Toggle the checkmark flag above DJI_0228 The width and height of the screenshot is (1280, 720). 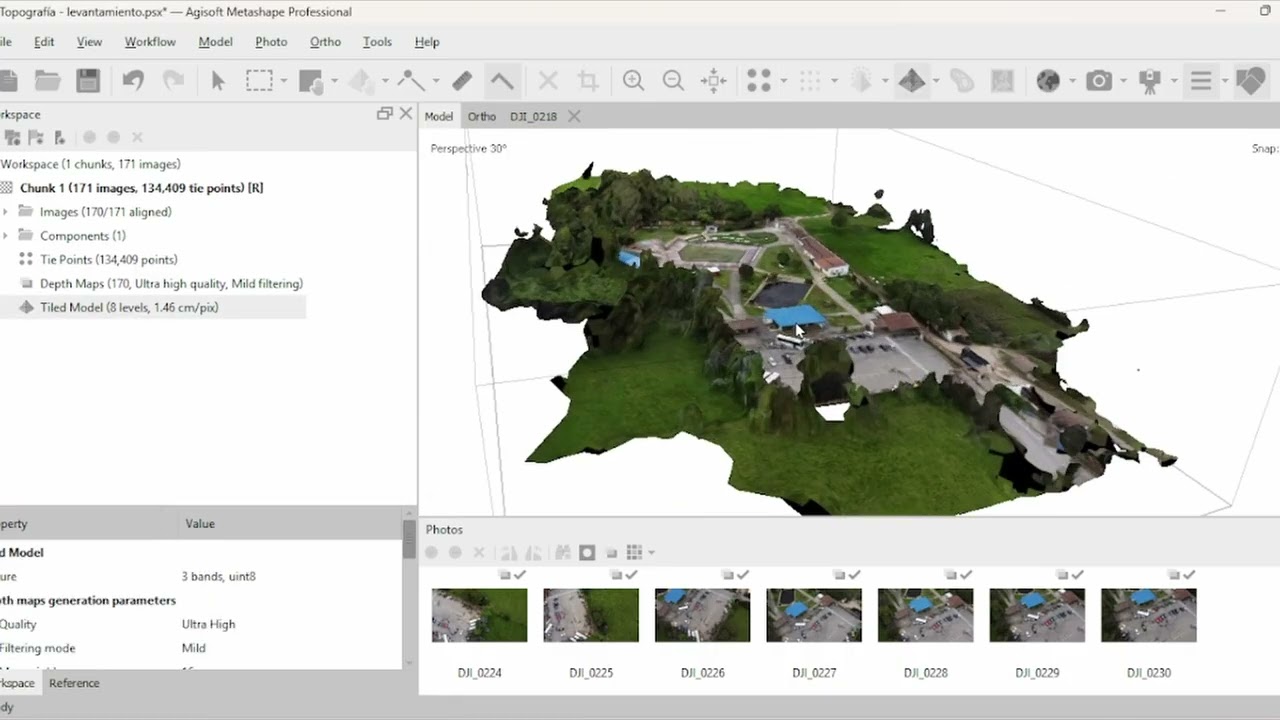966,575
